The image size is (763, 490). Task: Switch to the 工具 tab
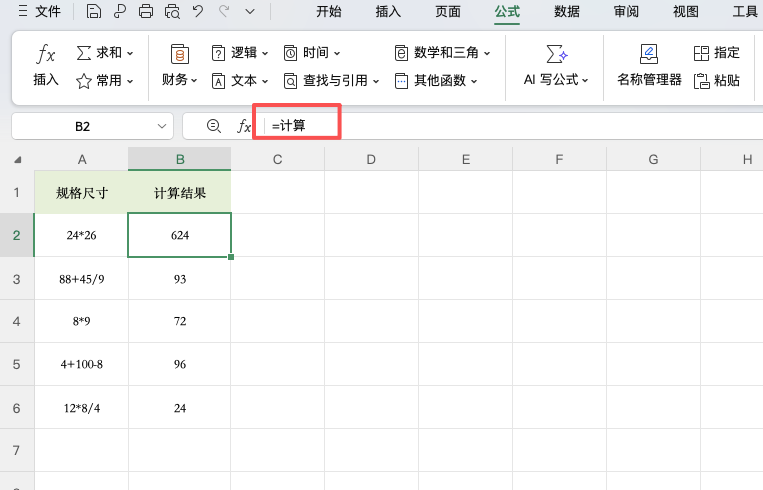click(x=745, y=11)
